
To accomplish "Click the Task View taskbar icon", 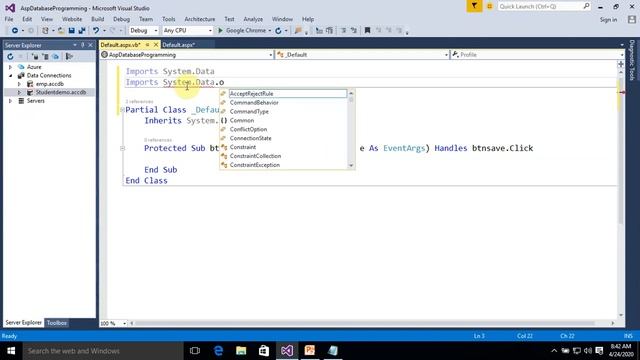I will (195, 351).
